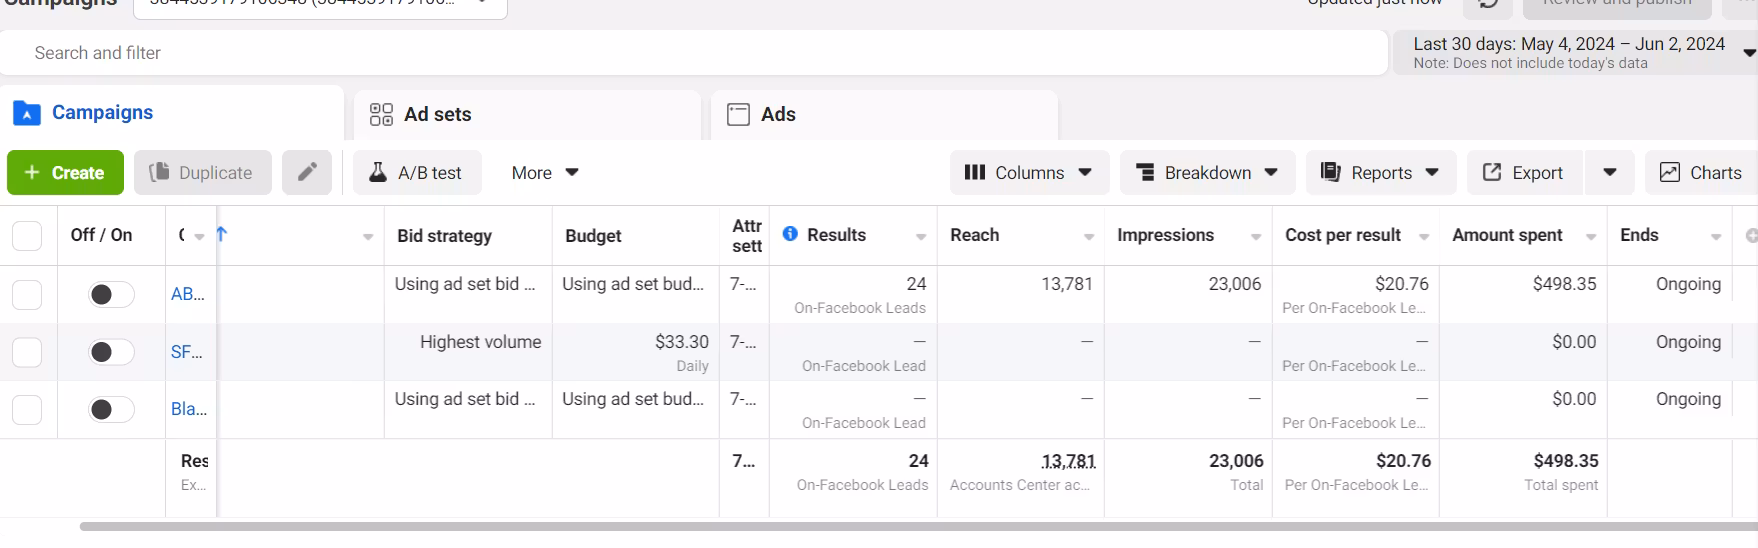Open the Breakdown dropdown
Image resolution: width=1758 pixels, height=548 pixels.
click(x=1207, y=172)
